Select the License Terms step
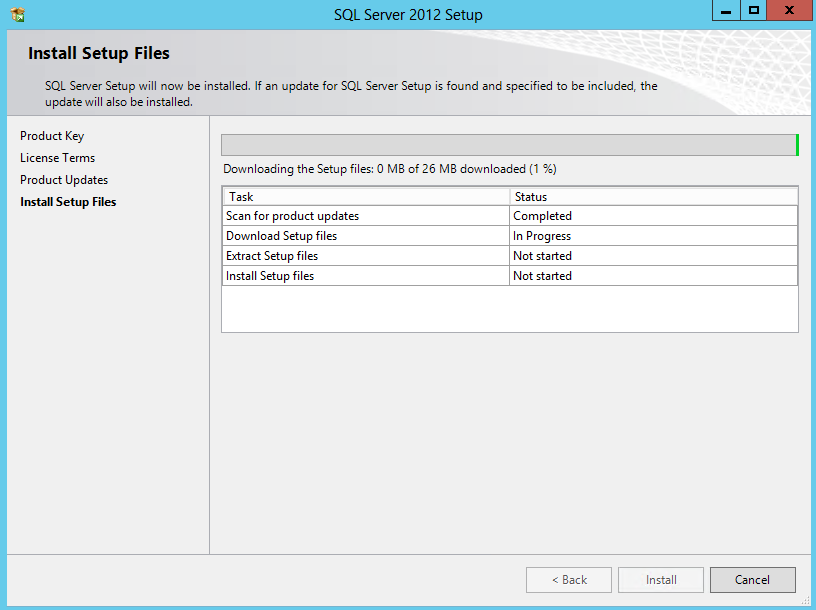 click(x=57, y=158)
